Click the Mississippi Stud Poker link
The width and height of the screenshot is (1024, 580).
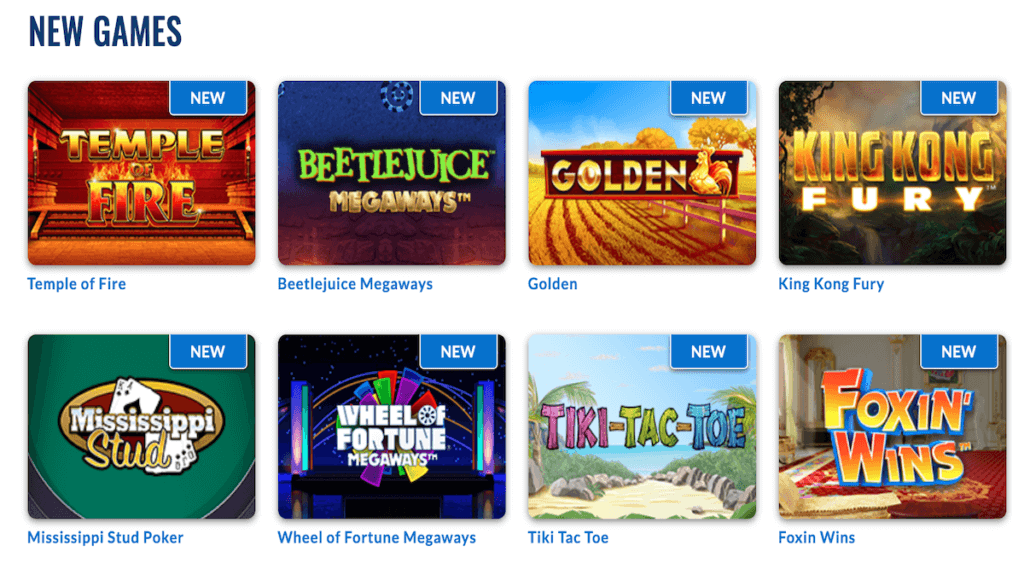pos(105,538)
